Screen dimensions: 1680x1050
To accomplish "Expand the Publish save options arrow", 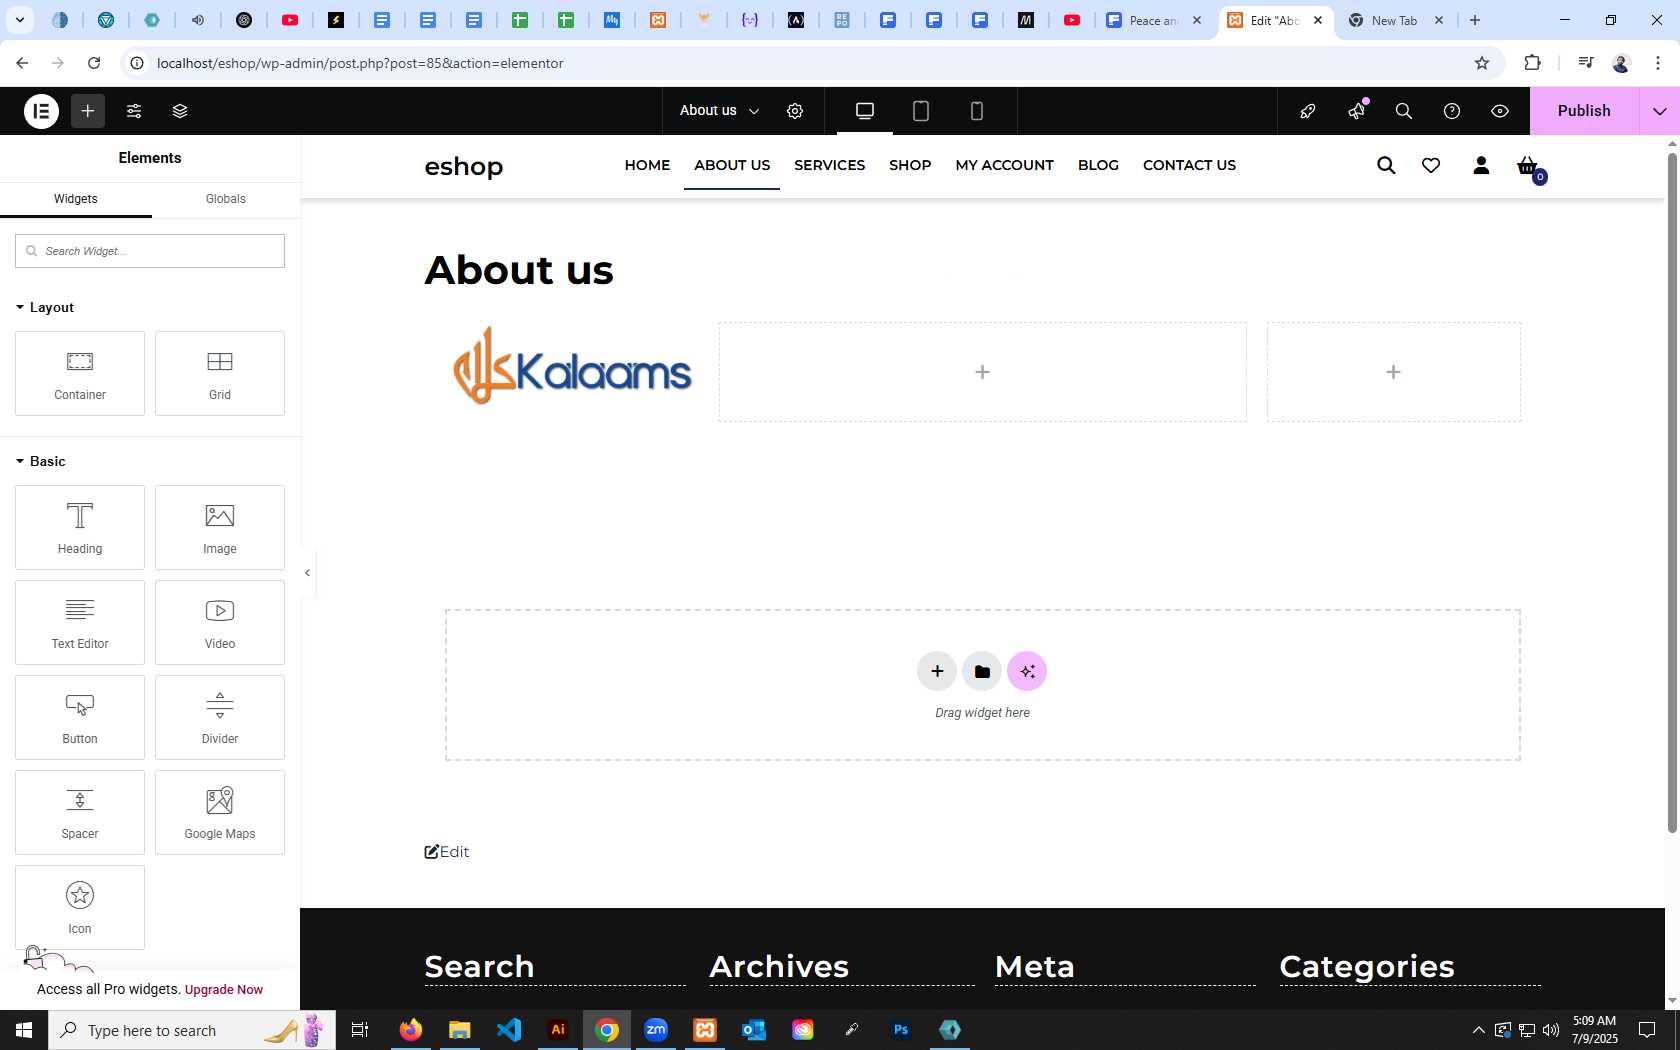I will 1660,111.
